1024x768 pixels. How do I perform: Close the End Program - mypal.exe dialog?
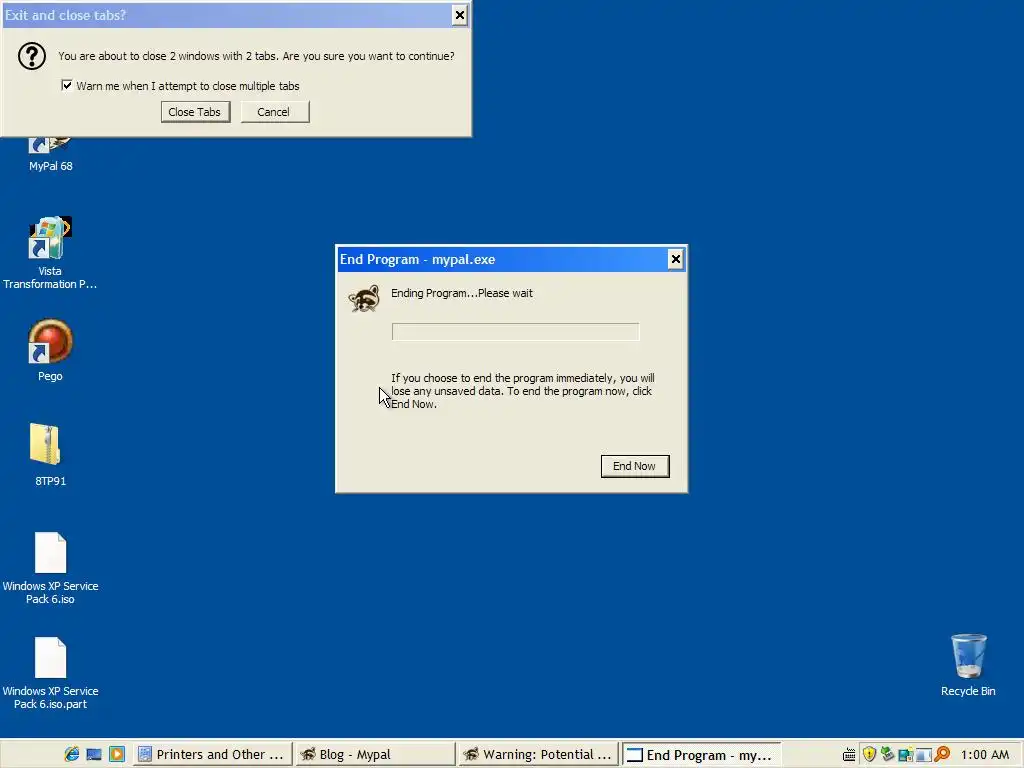[x=675, y=259]
